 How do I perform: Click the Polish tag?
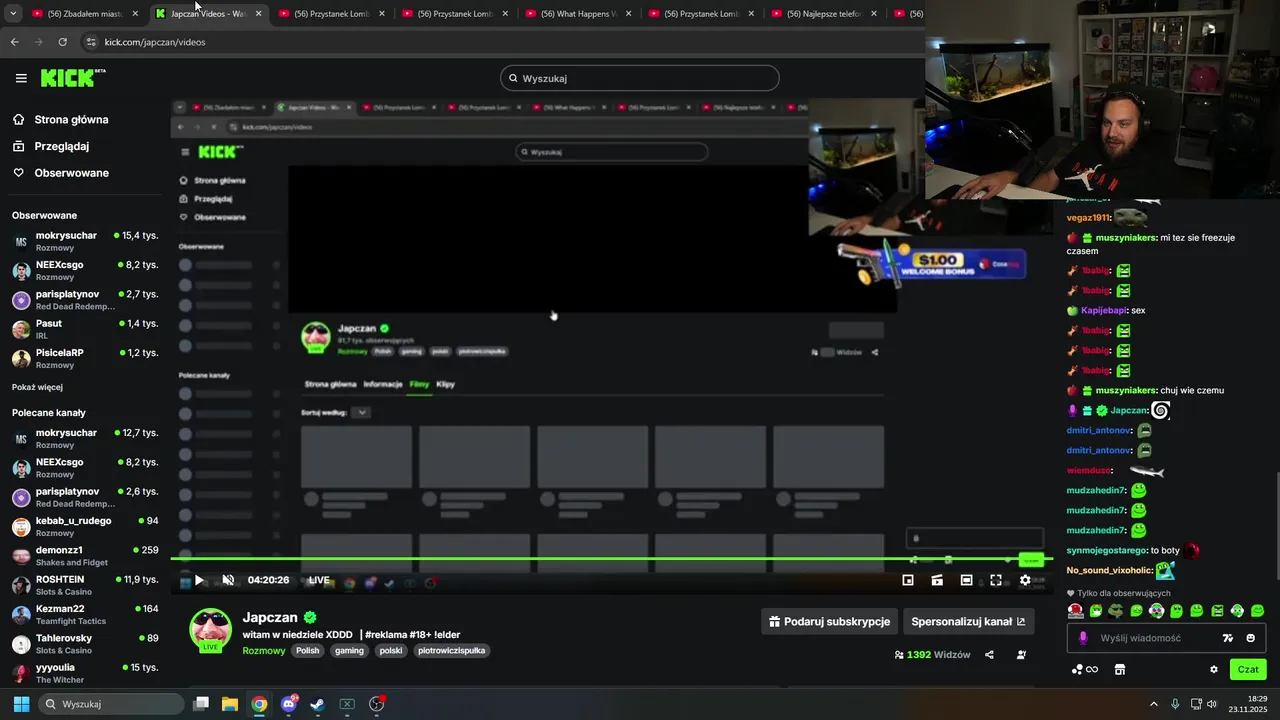click(308, 650)
